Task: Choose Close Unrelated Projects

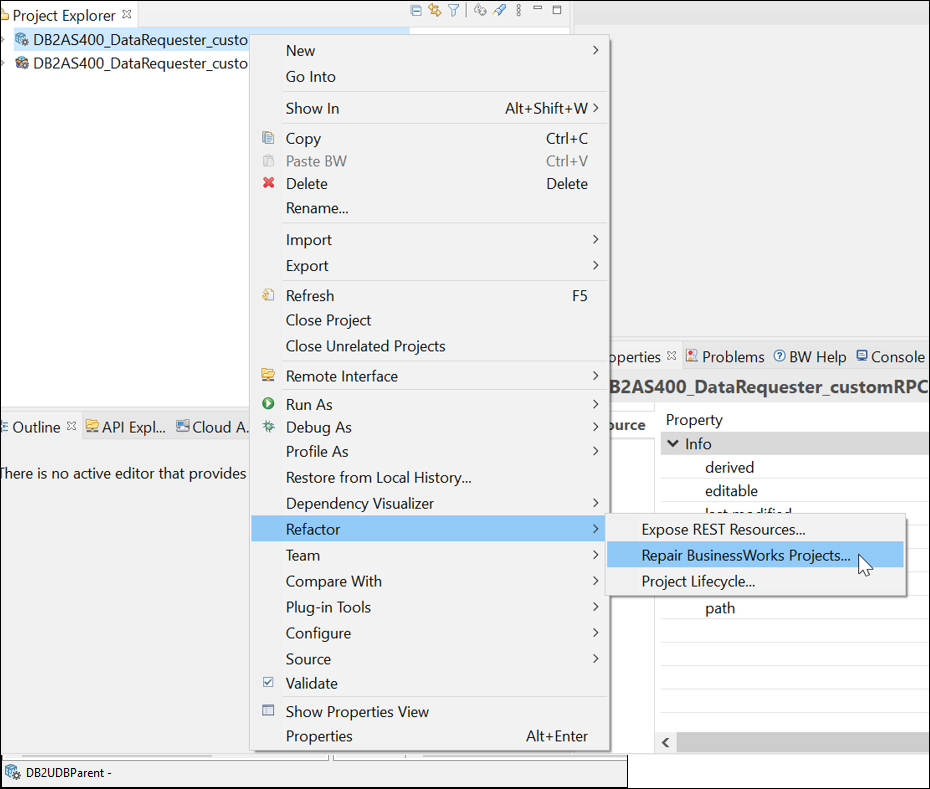Action: tap(430, 346)
